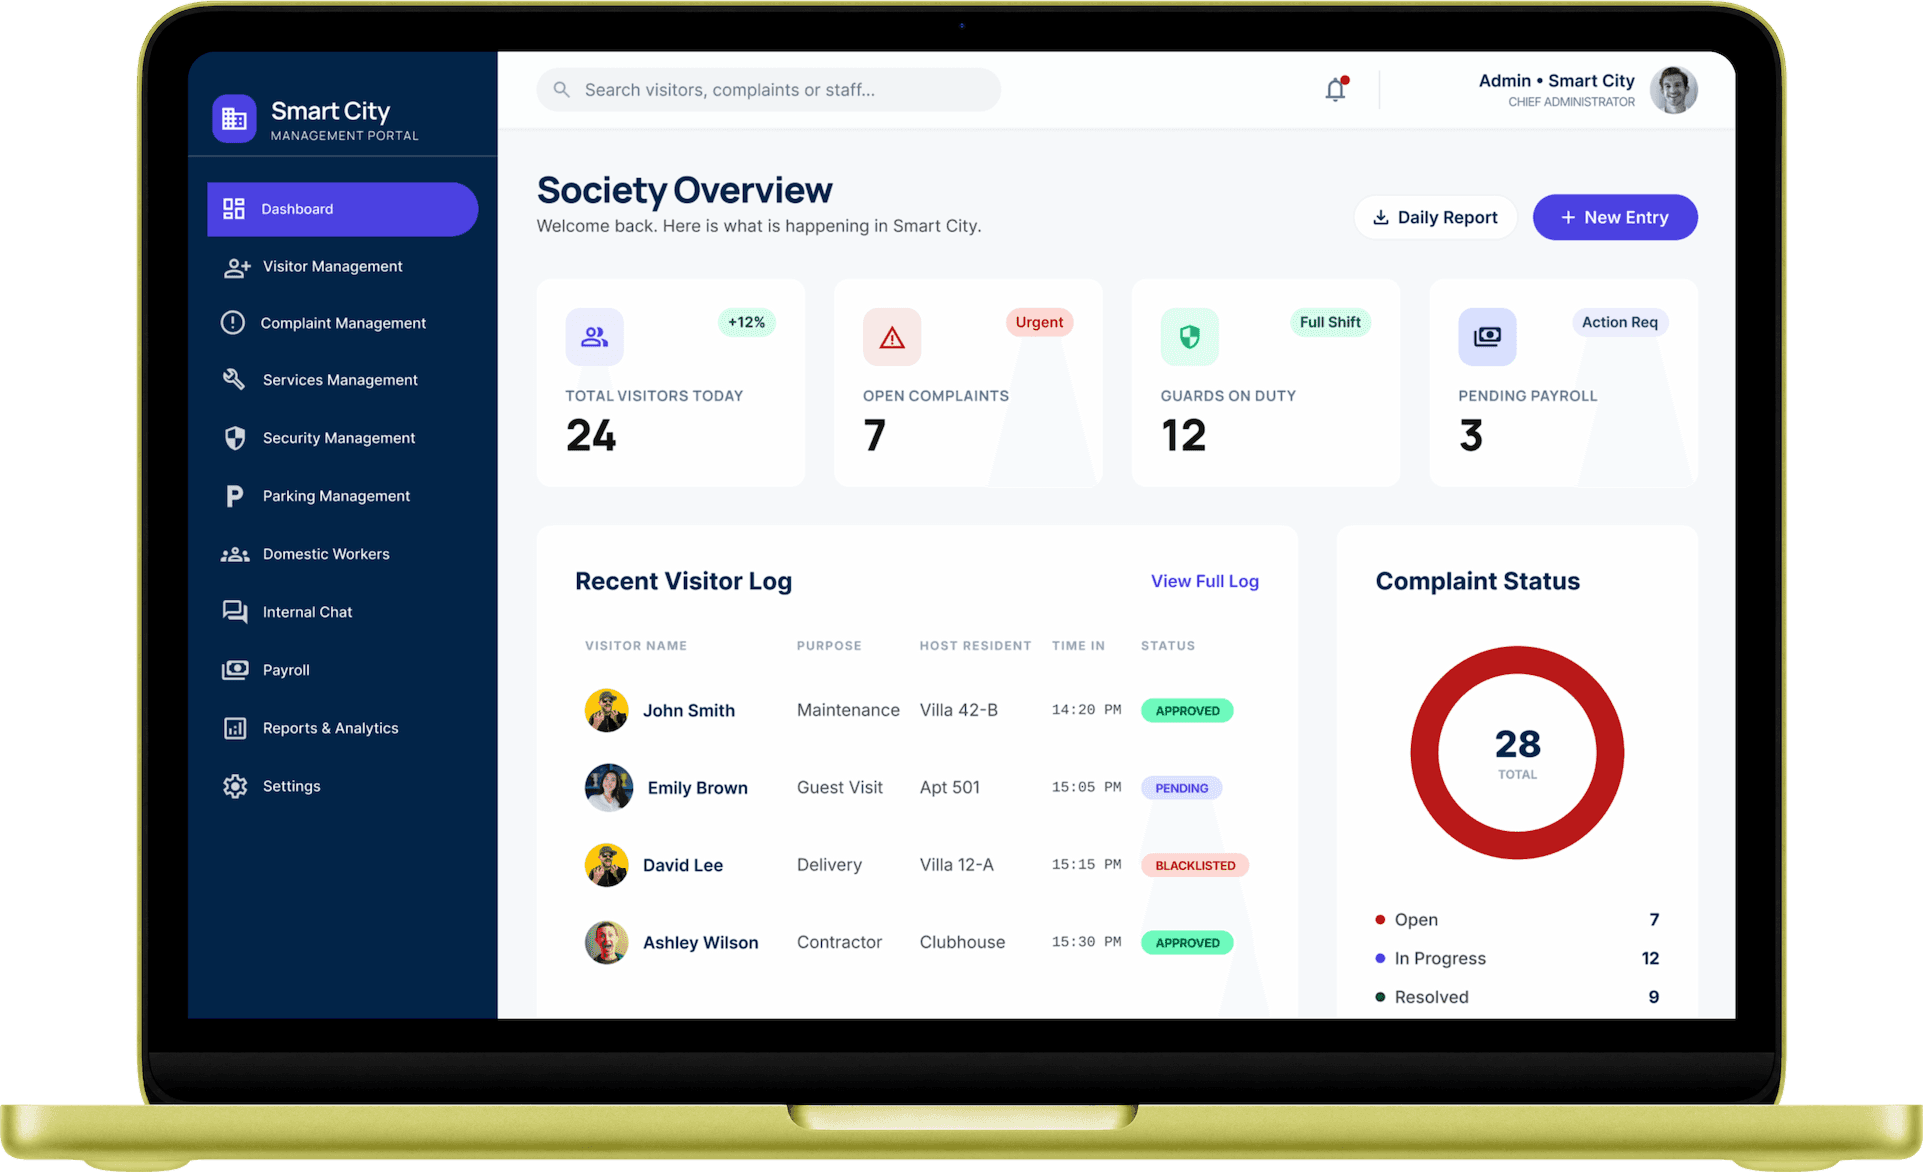
Task: Click the Parking Management P icon
Action: (234, 496)
